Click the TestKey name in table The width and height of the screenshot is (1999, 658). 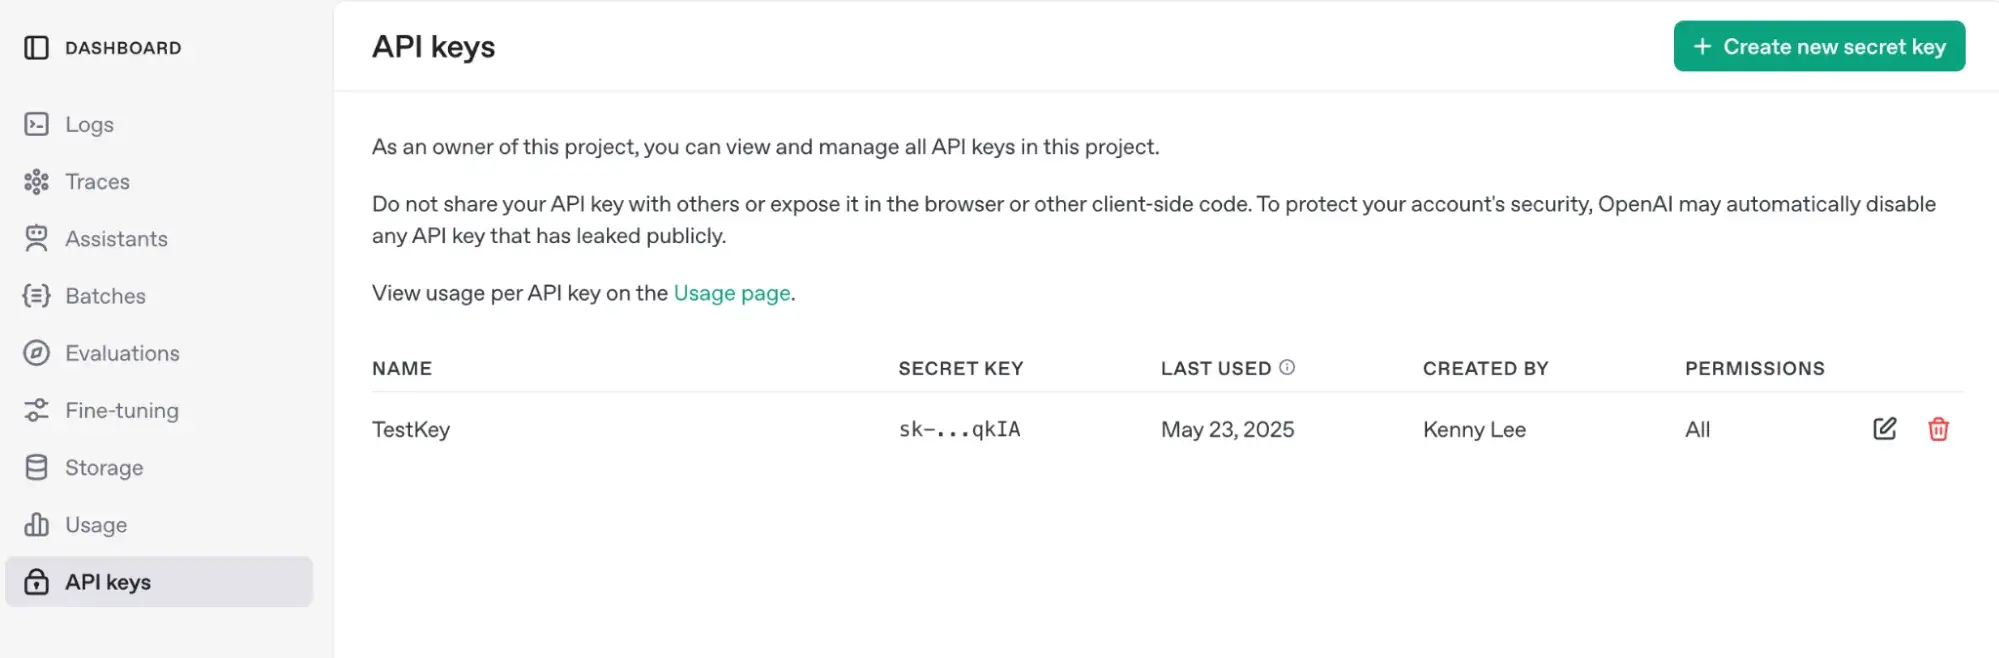(411, 429)
